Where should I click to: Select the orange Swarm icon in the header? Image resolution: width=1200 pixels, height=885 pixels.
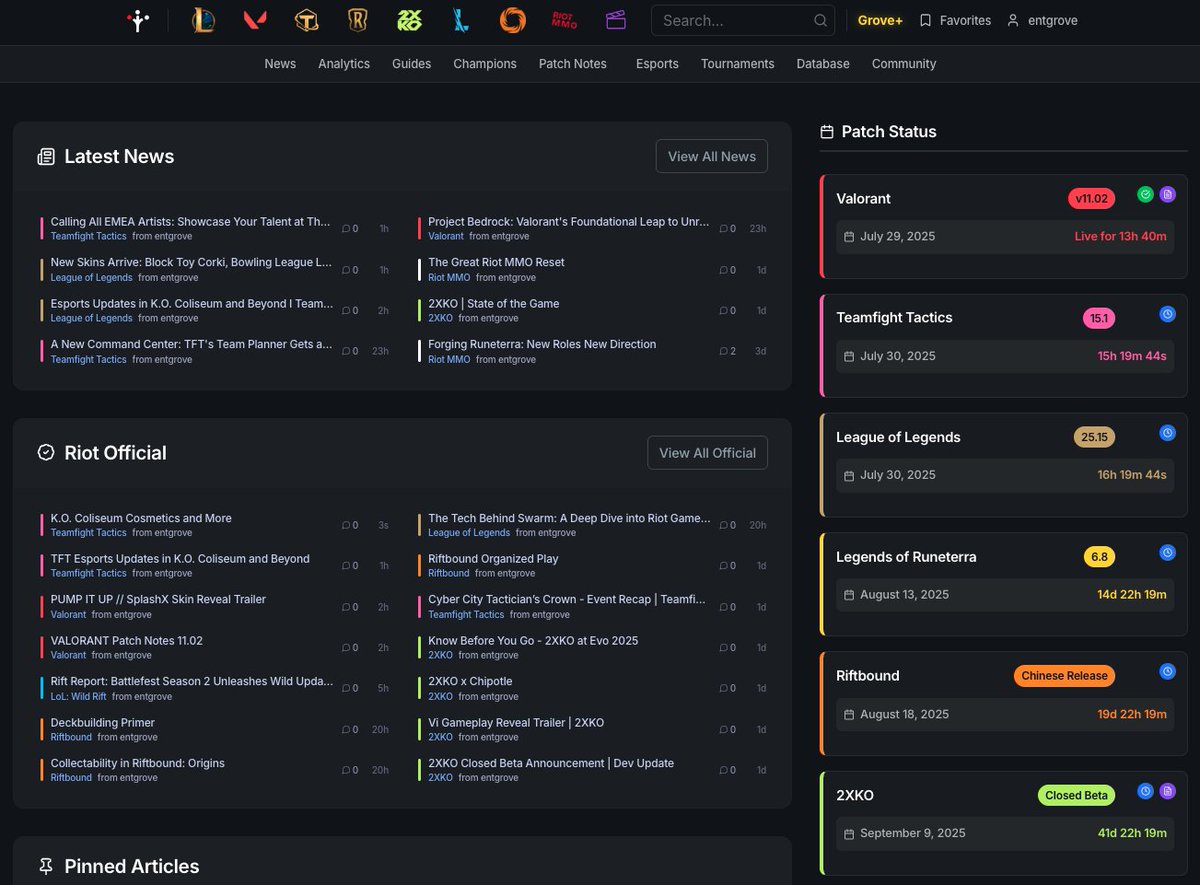point(512,20)
